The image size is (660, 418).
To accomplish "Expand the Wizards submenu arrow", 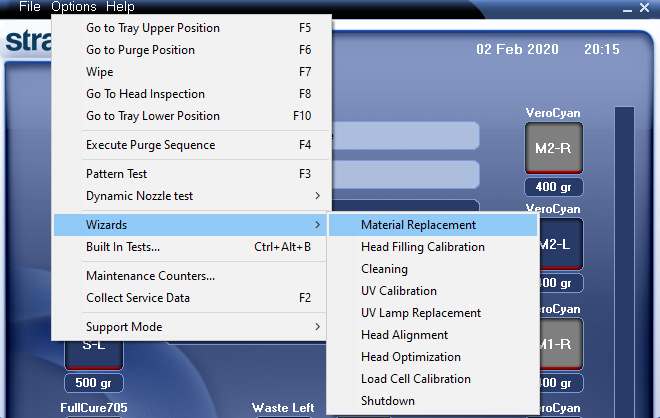I will pos(318,225).
